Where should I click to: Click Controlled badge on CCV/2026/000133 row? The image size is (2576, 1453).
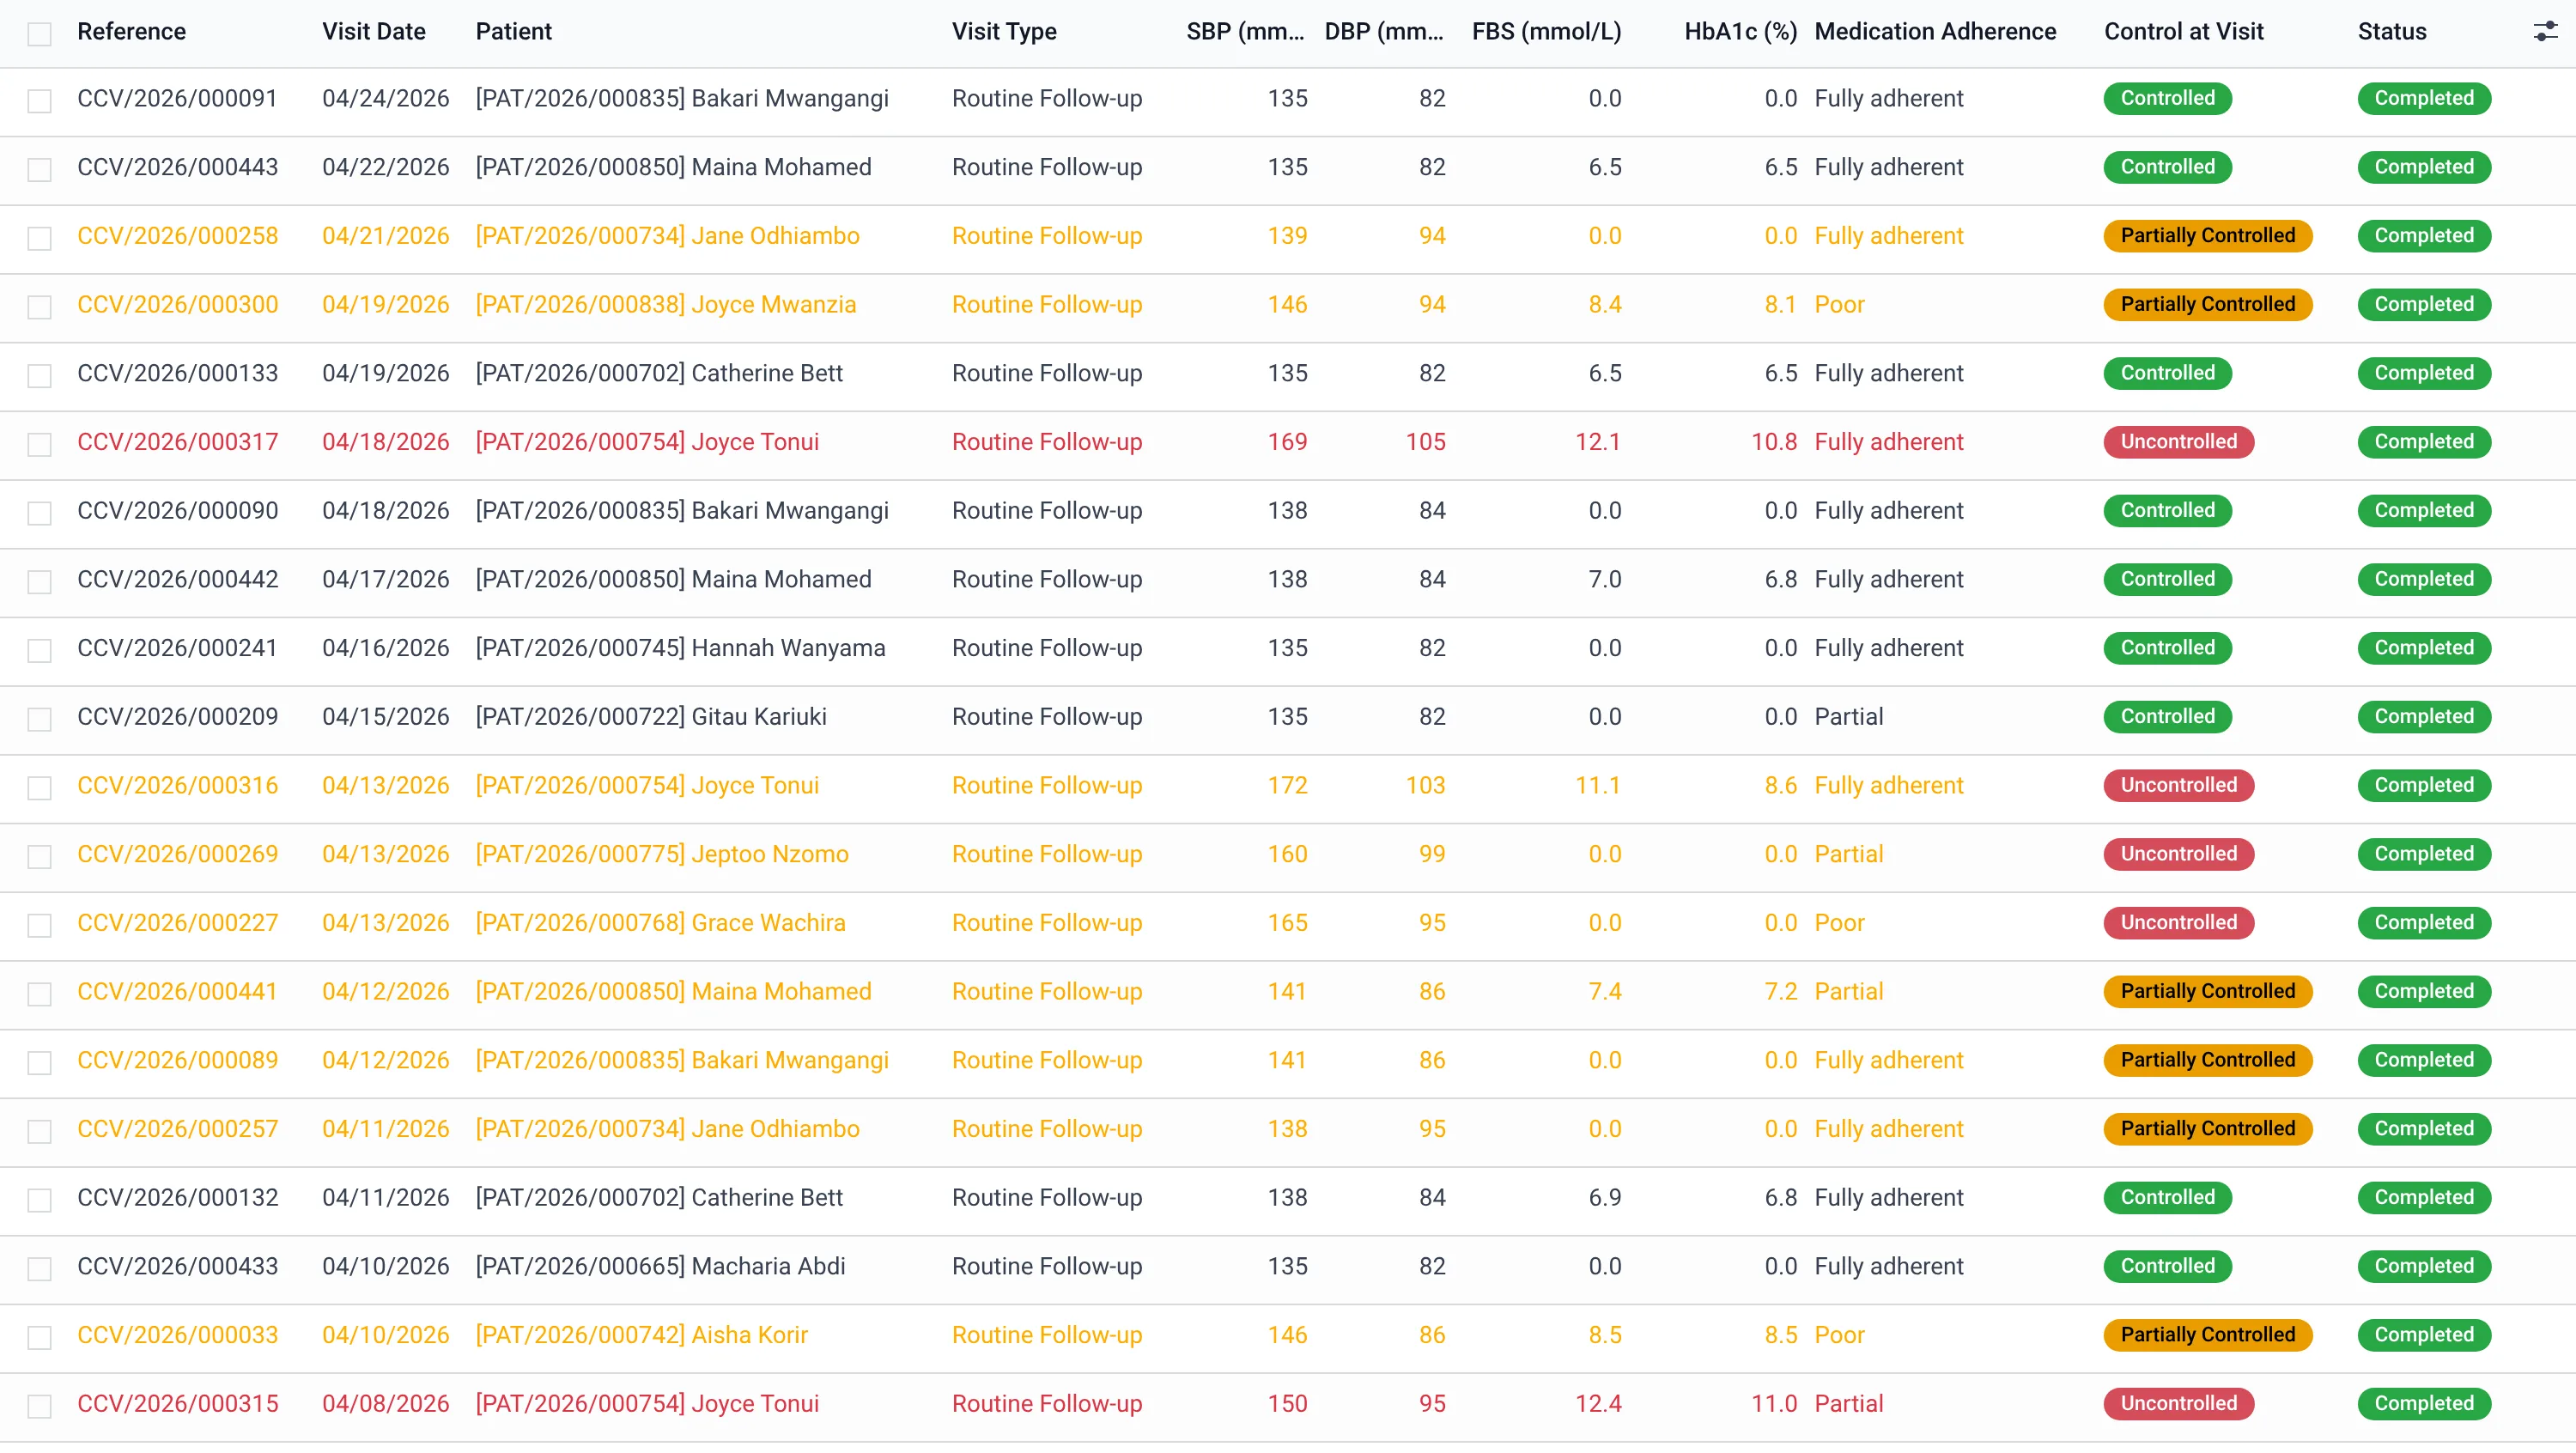click(x=2167, y=373)
